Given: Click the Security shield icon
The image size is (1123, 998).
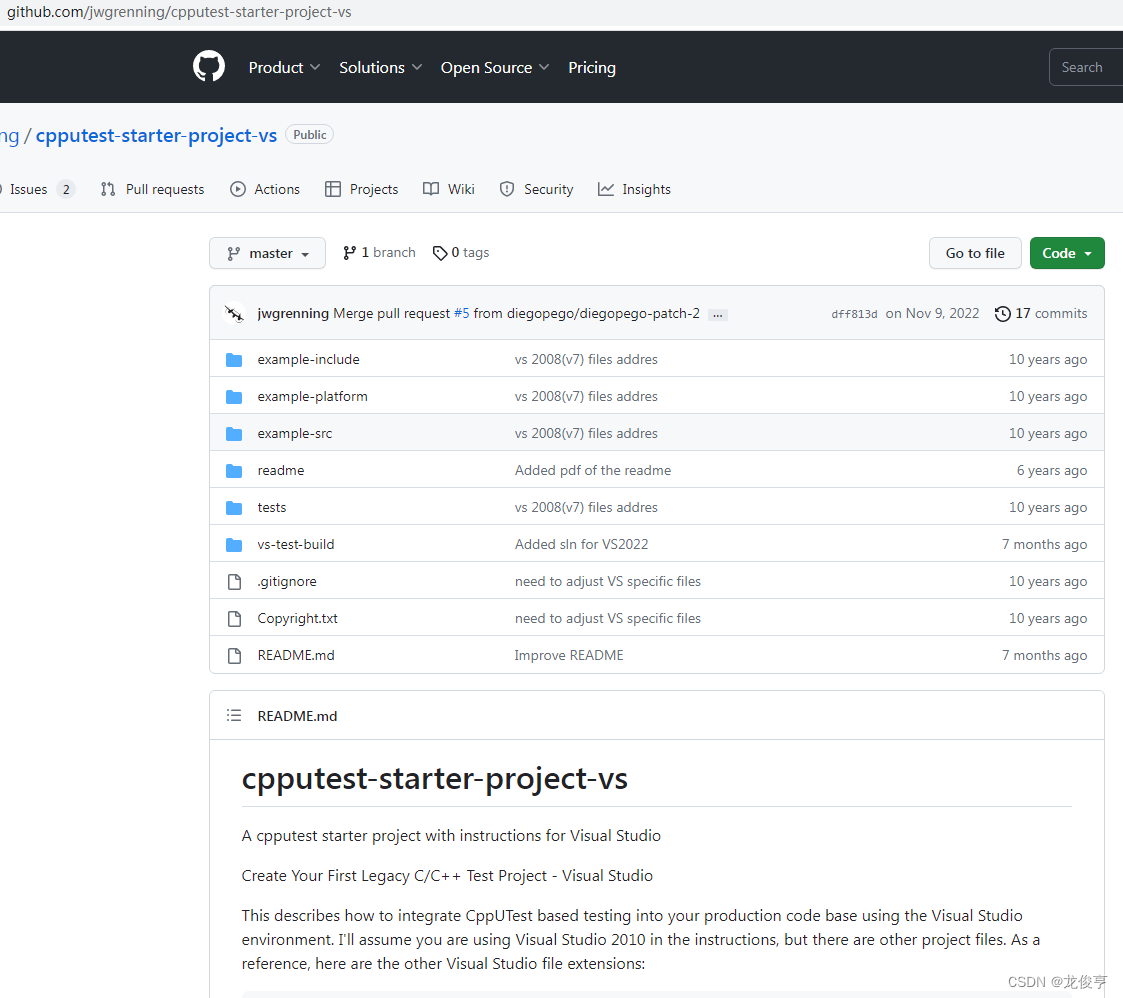Looking at the screenshot, I should click(x=507, y=189).
